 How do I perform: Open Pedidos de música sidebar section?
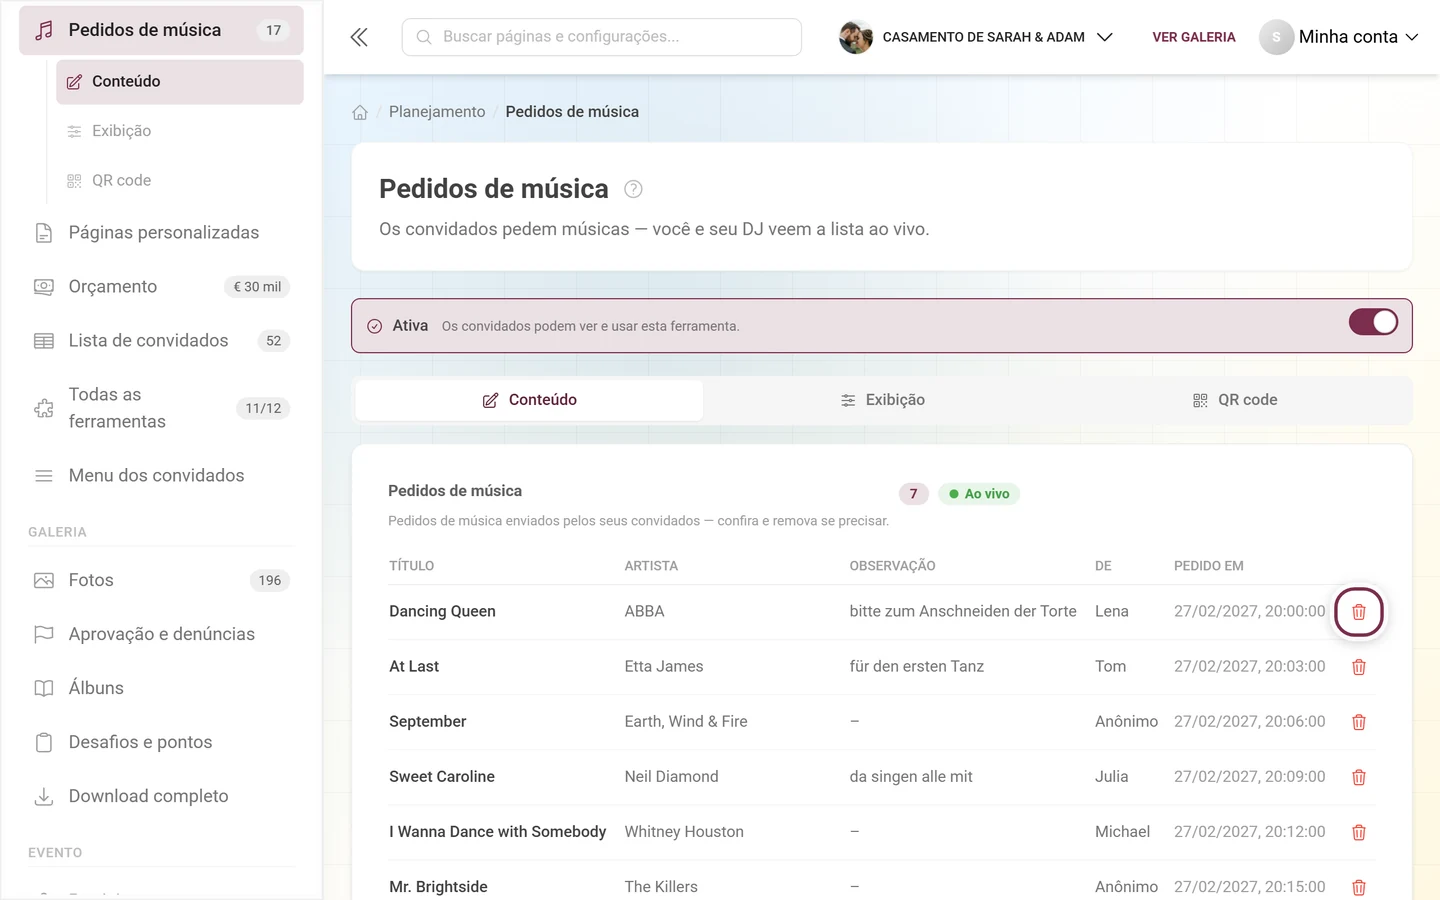click(161, 30)
